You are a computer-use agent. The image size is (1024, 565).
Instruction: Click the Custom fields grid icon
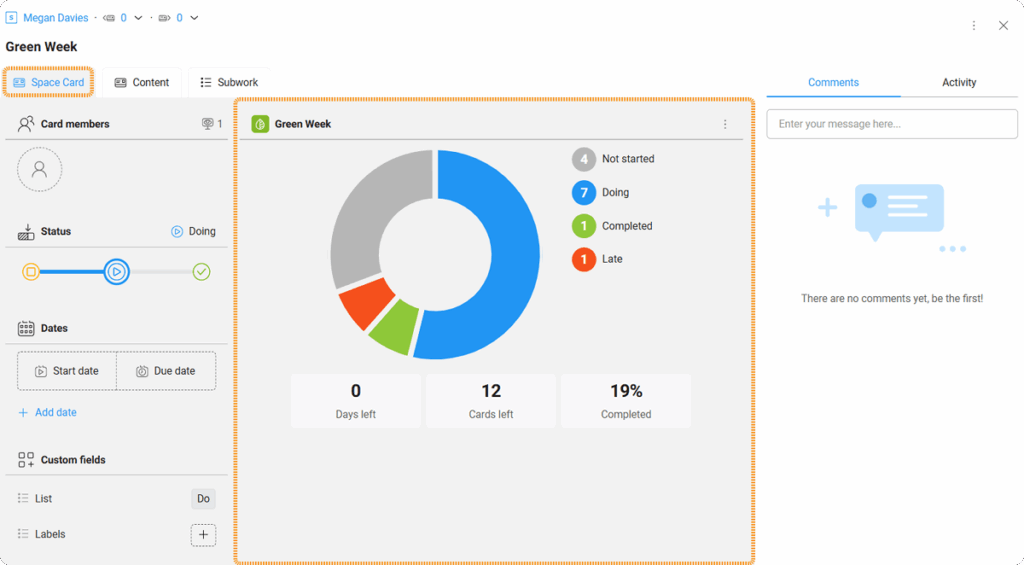26,460
